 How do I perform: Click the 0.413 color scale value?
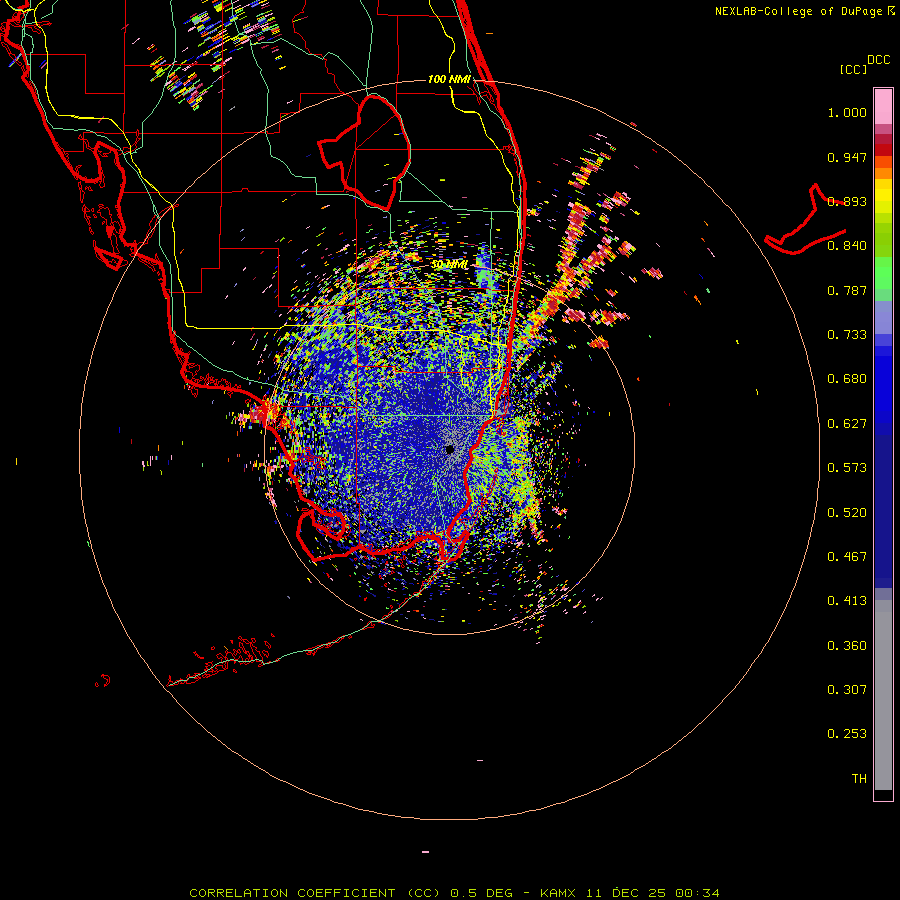point(847,601)
